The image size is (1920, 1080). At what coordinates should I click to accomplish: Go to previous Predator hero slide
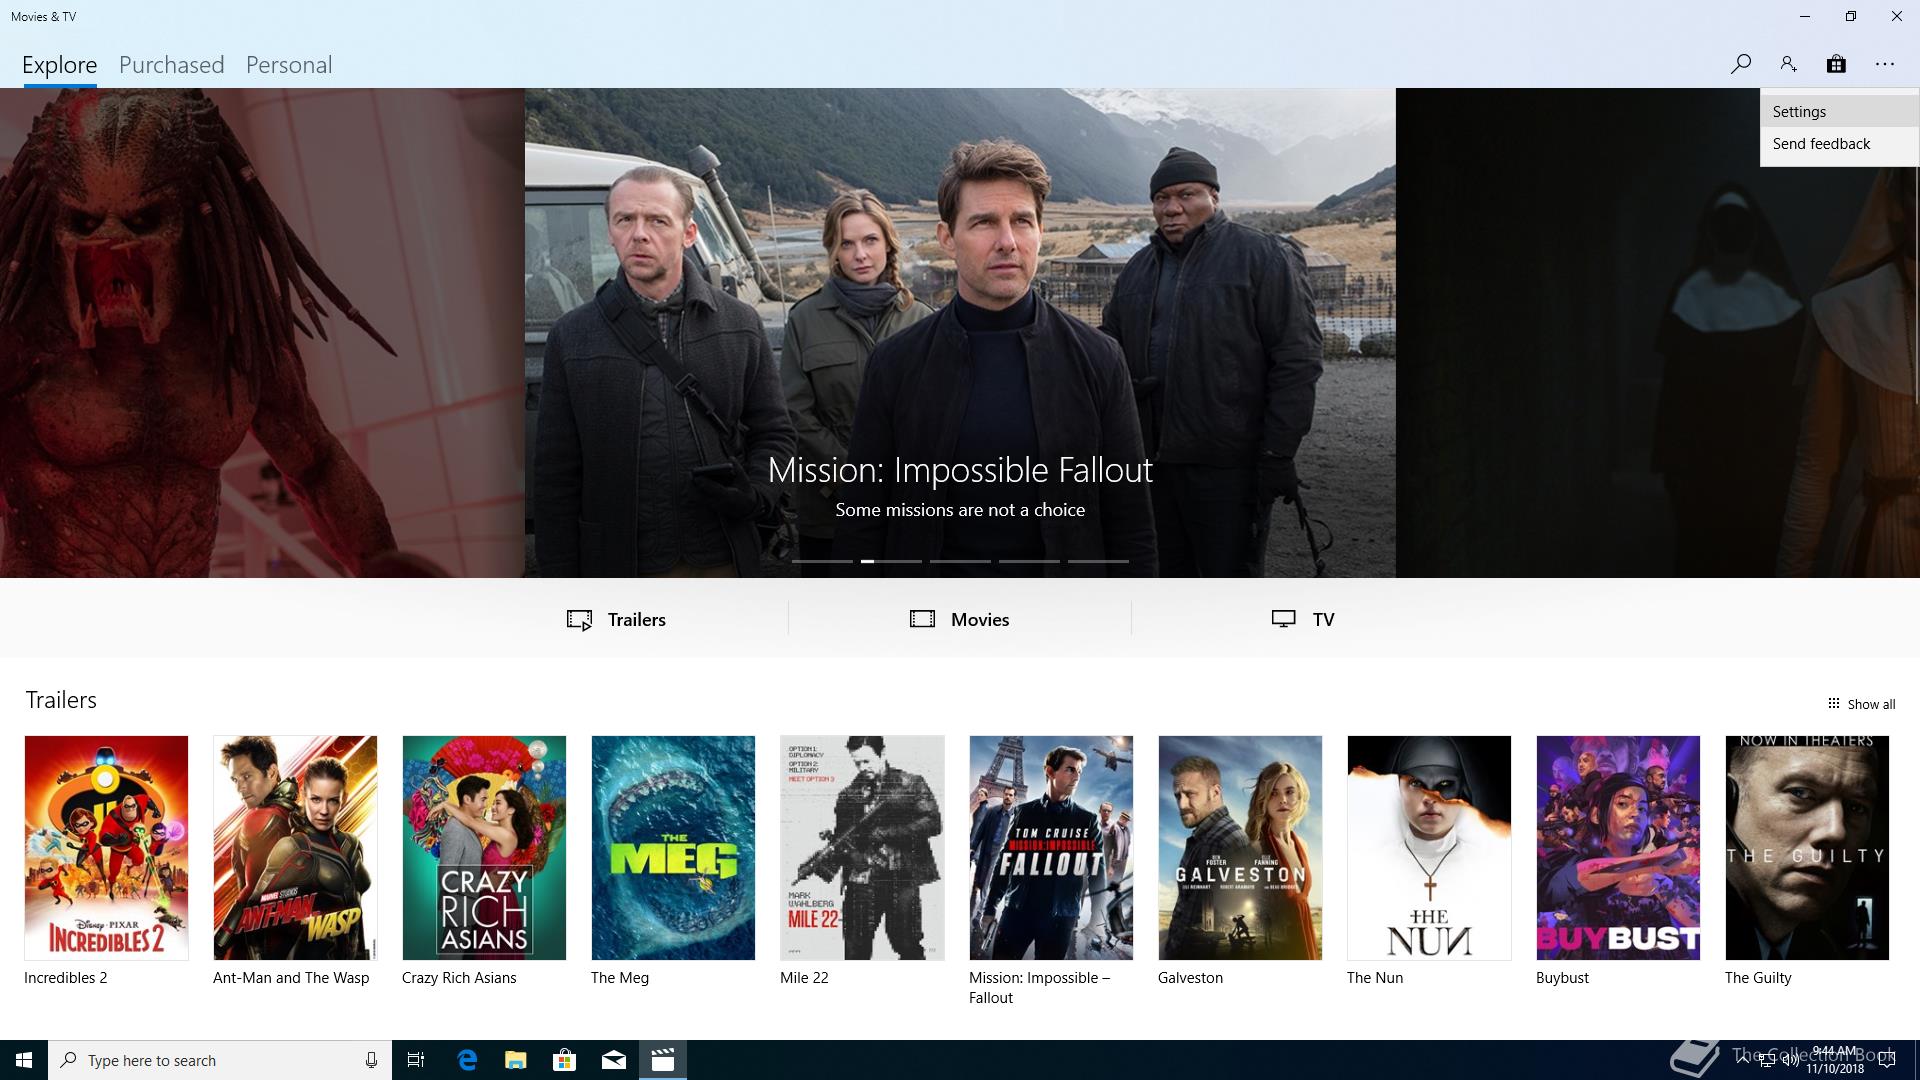point(262,333)
